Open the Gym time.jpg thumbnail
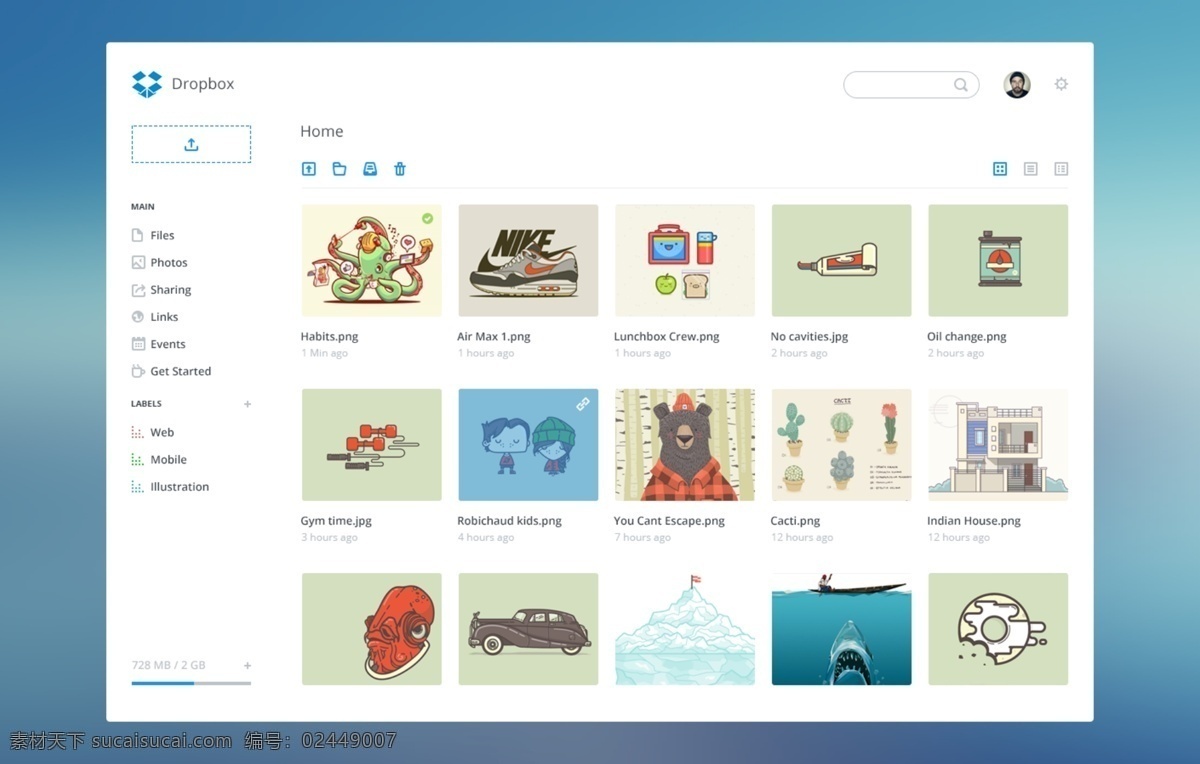1200x764 pixels. click(x=372, y=445)
